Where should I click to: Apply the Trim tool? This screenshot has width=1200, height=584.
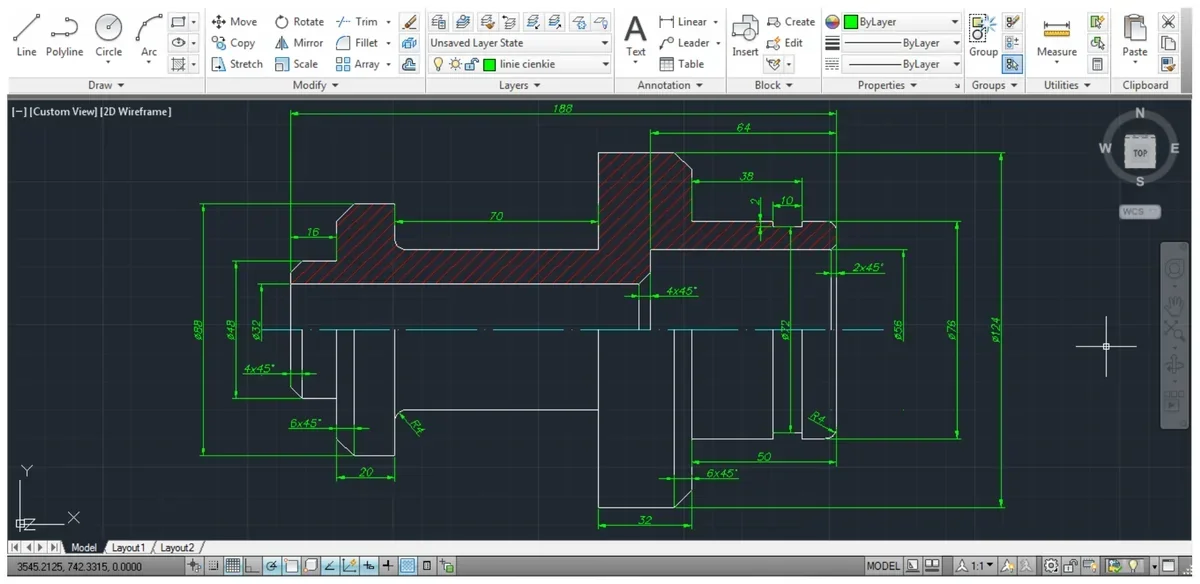357,22
